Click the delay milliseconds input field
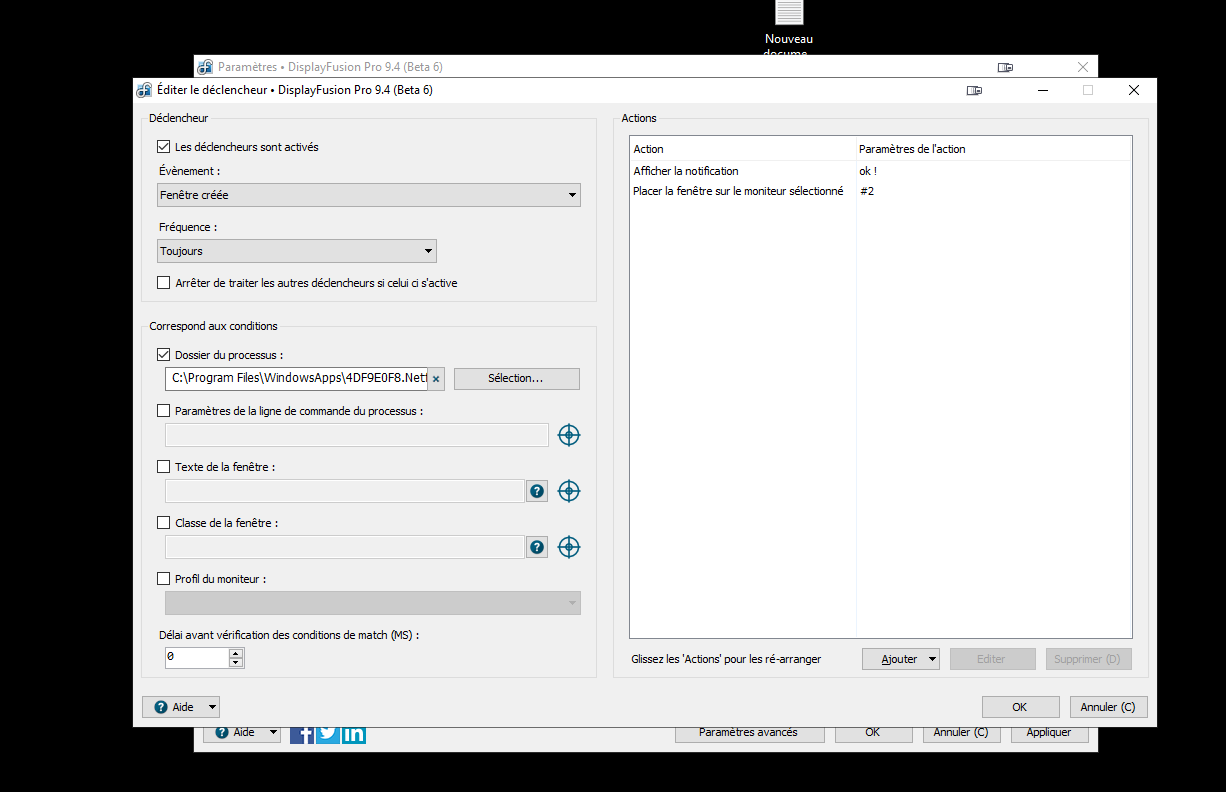Screen dimensions: 1226x792 pyautogui.click(x=197, y=658)
